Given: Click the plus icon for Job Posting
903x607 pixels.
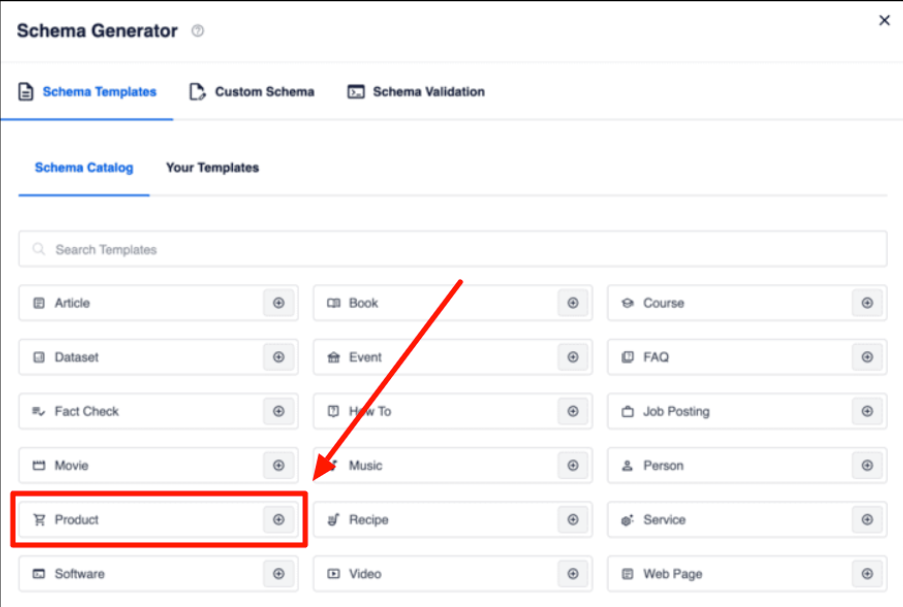Looking at the screenshot, I should (x=867, y=411).
